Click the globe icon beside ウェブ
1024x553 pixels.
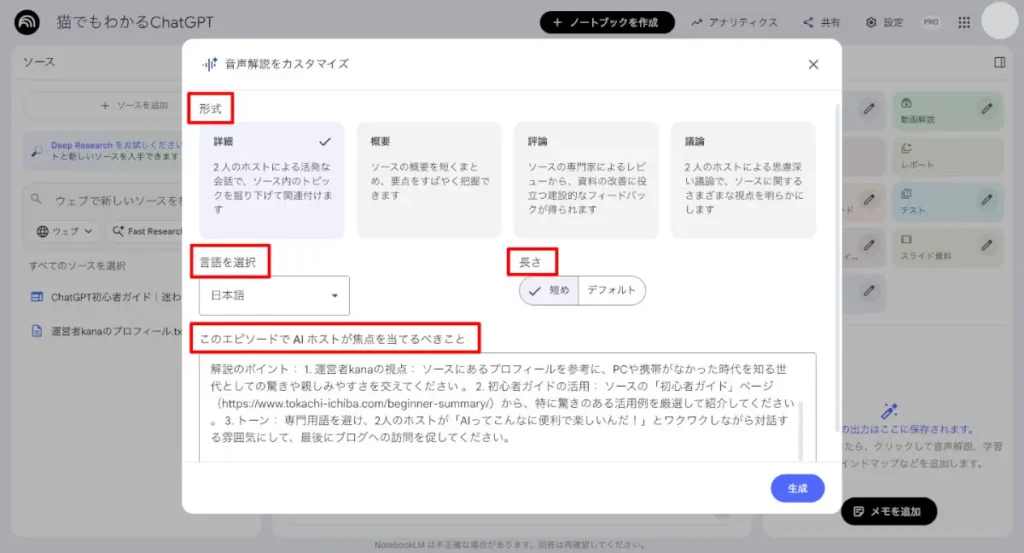pos(42,231)
